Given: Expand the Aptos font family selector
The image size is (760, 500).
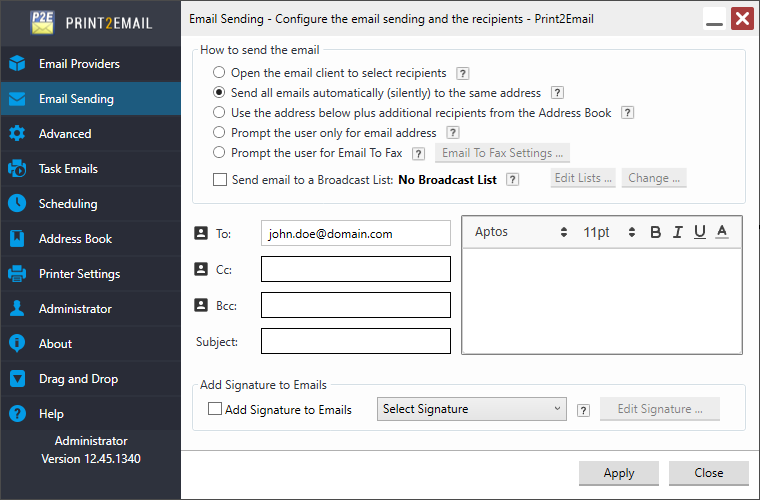Looking at the screenshot, I should pyautogui.click(x=520, y=232).
